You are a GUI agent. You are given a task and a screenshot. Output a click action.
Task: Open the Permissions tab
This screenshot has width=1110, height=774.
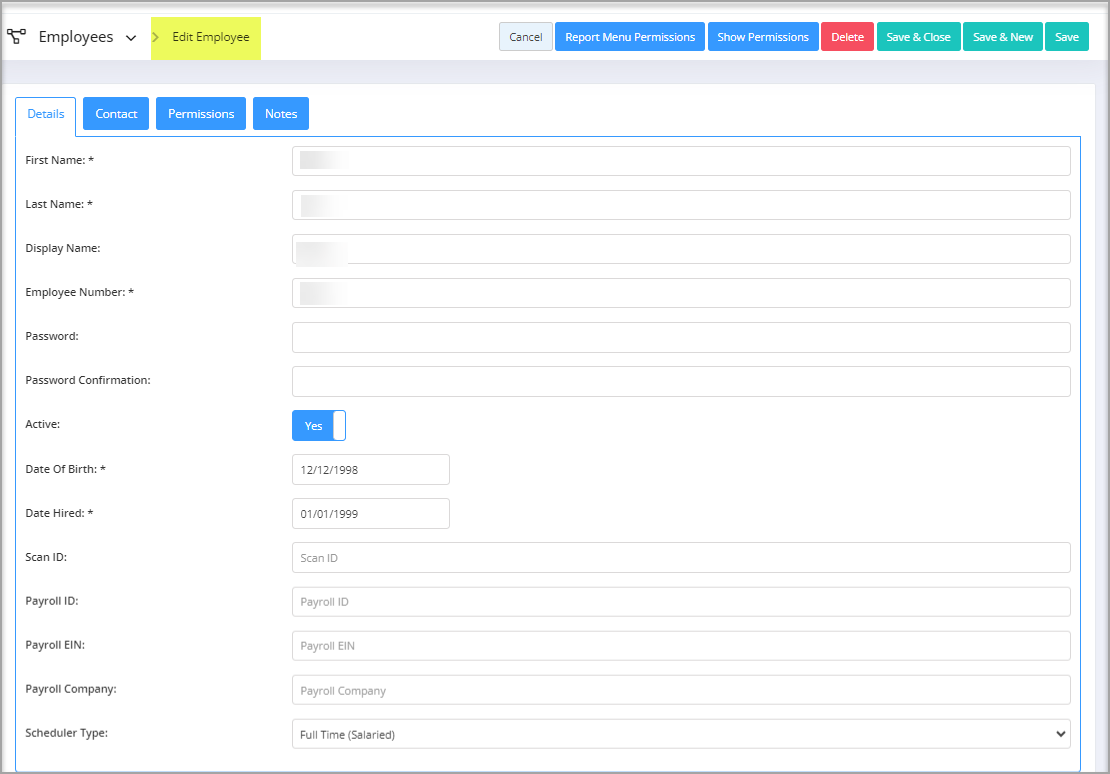(201, 113)
